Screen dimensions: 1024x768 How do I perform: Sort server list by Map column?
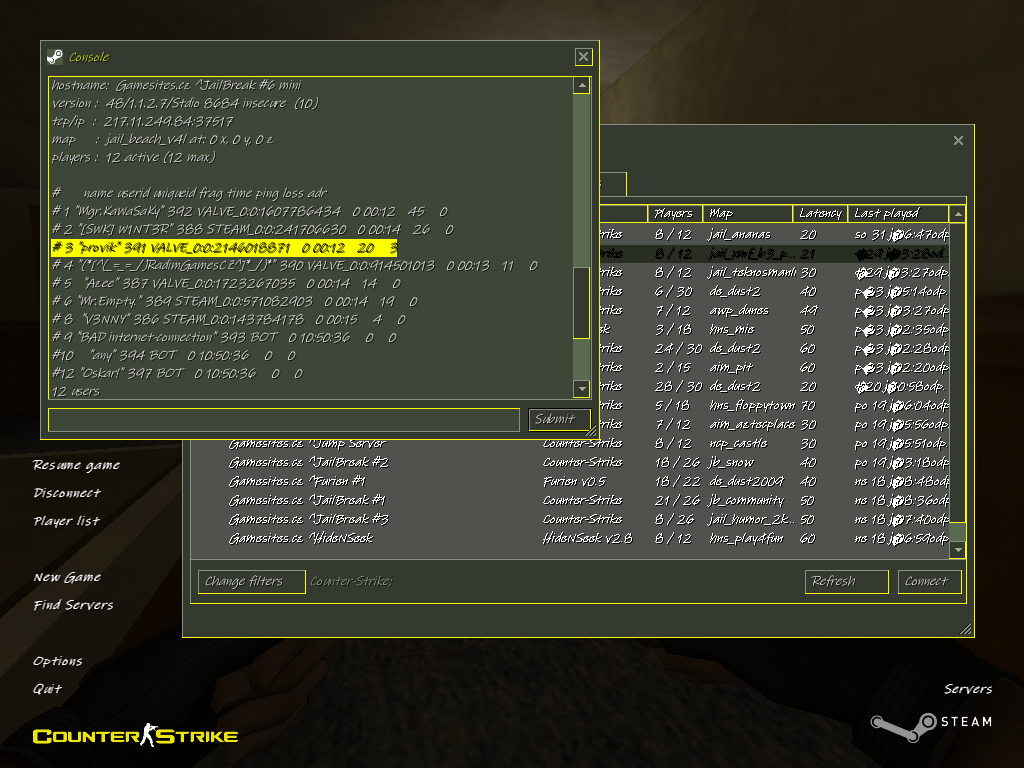click(x=748, y=214)
